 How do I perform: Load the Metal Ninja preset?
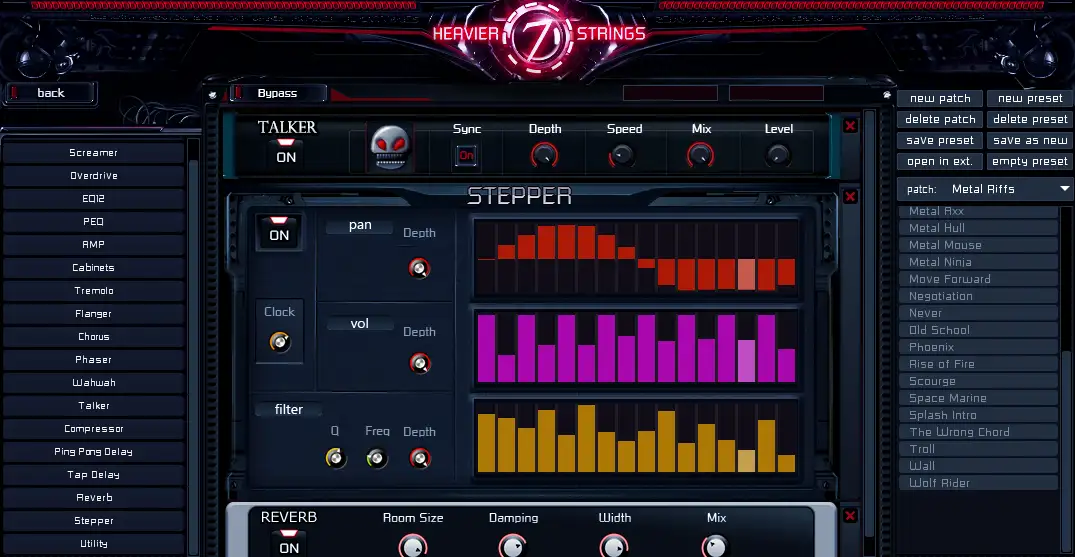[978, 262]
